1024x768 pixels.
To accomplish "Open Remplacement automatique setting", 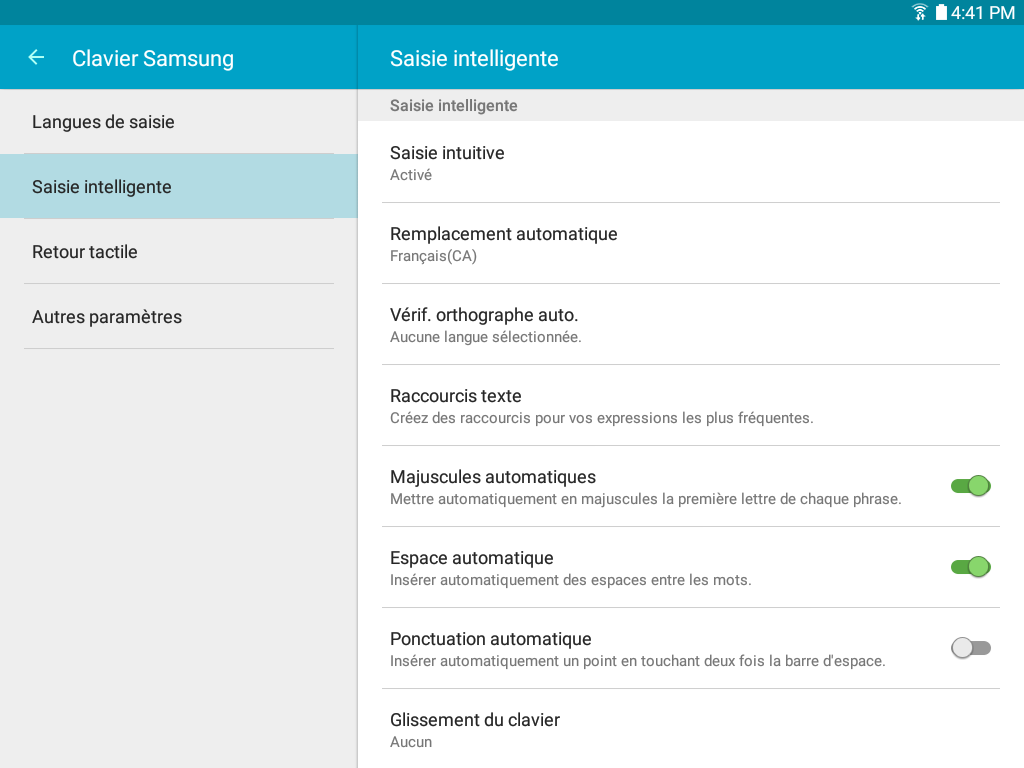I will pyautogui.click(x=691, y=243).
